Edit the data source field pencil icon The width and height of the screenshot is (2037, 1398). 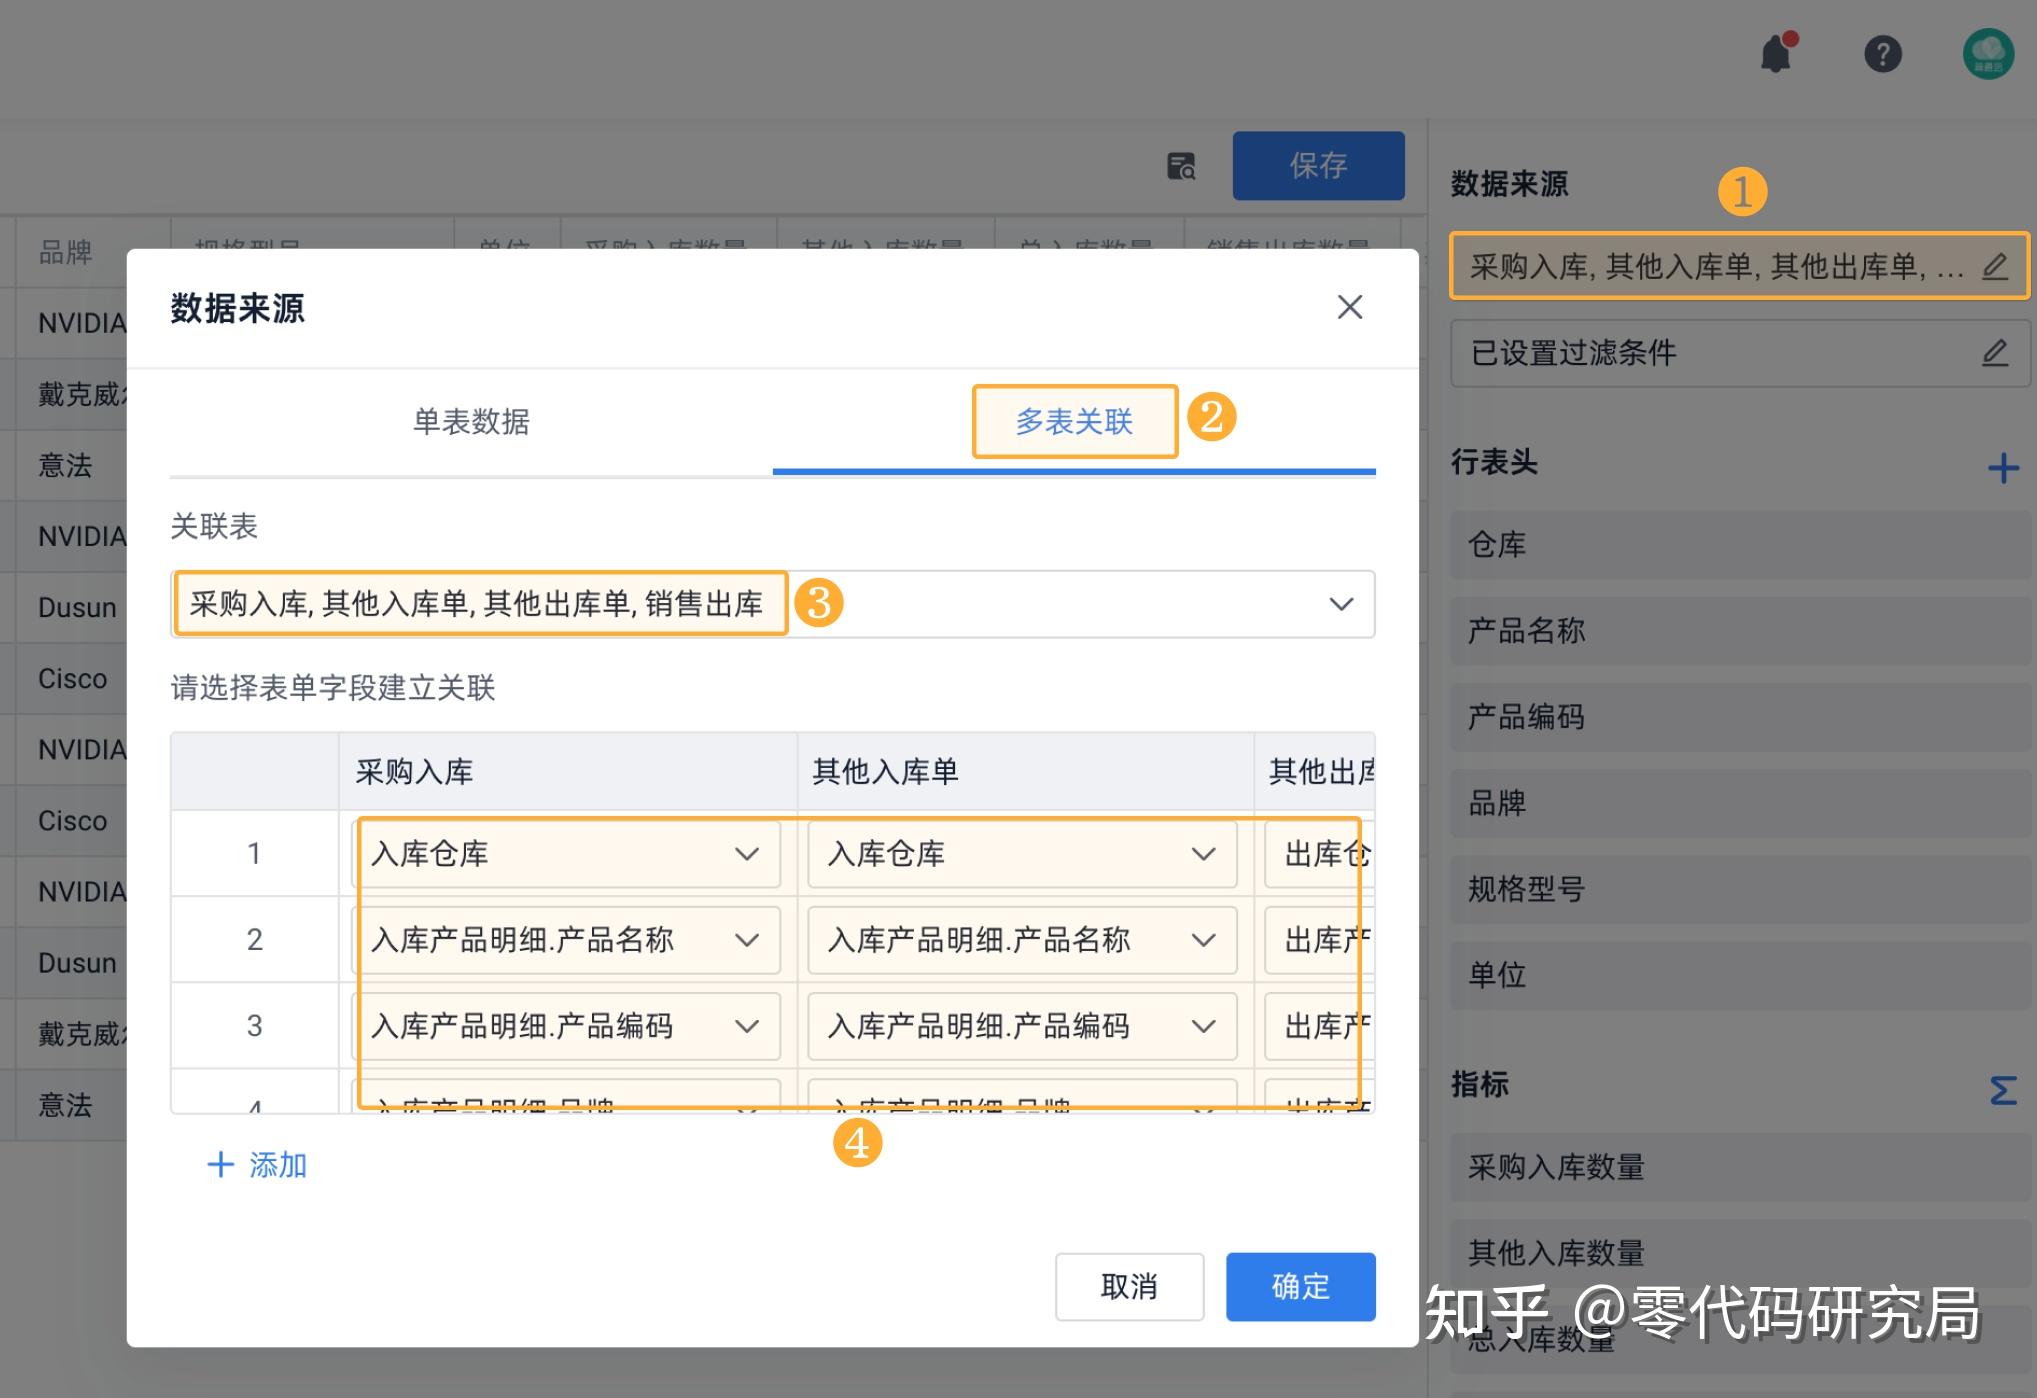click(1995, 266)
